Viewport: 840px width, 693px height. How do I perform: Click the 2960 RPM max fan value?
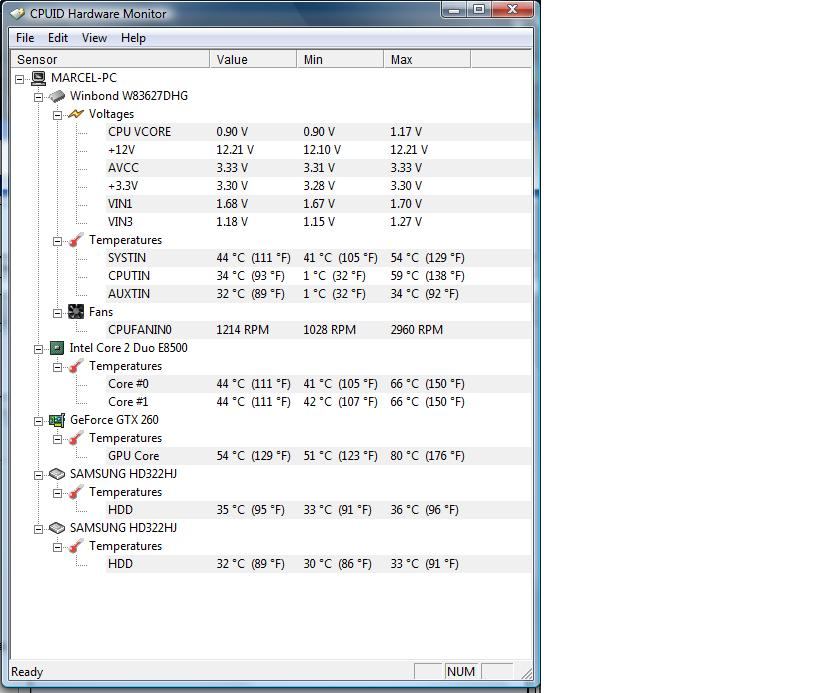[417, 330]
